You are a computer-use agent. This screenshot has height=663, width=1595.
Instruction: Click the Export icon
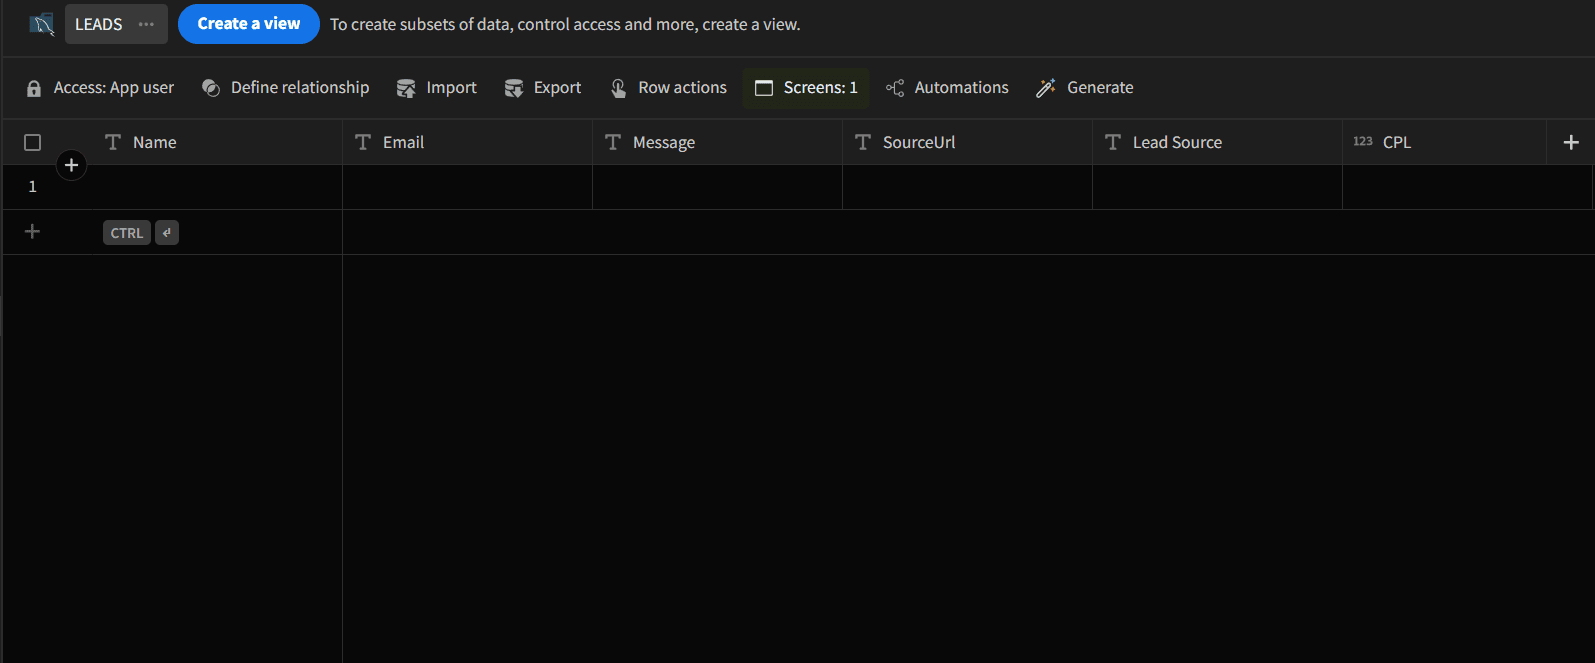coord(514,88)
